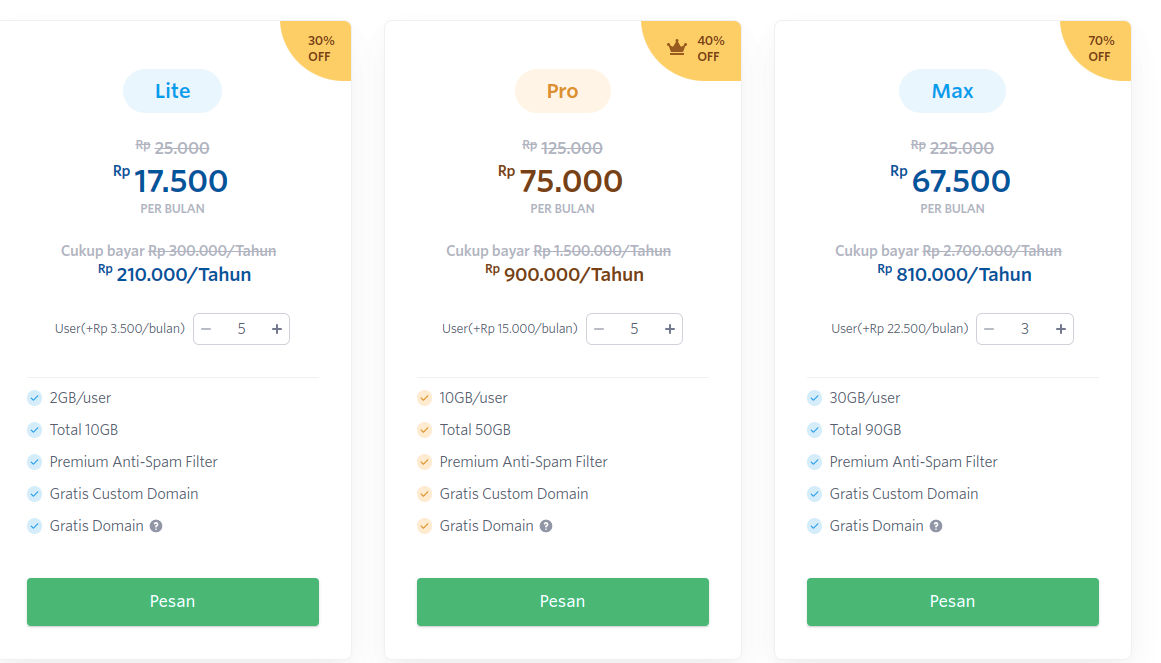Click checkmark icon beside Pro 10GB/user

click(x=424, y=398)
